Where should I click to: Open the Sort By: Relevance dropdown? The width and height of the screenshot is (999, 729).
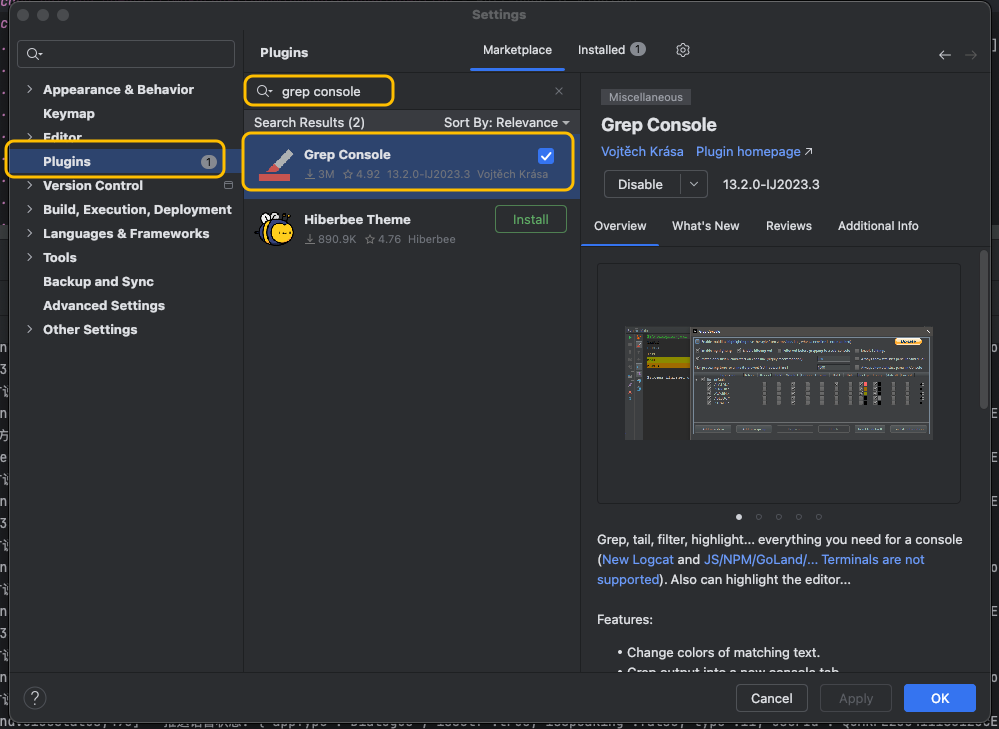pos(507,122)
